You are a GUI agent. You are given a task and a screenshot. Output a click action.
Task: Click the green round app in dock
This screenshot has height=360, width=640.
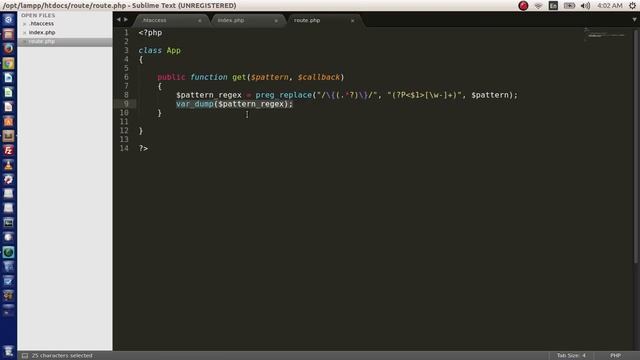(x=8, y=252)
